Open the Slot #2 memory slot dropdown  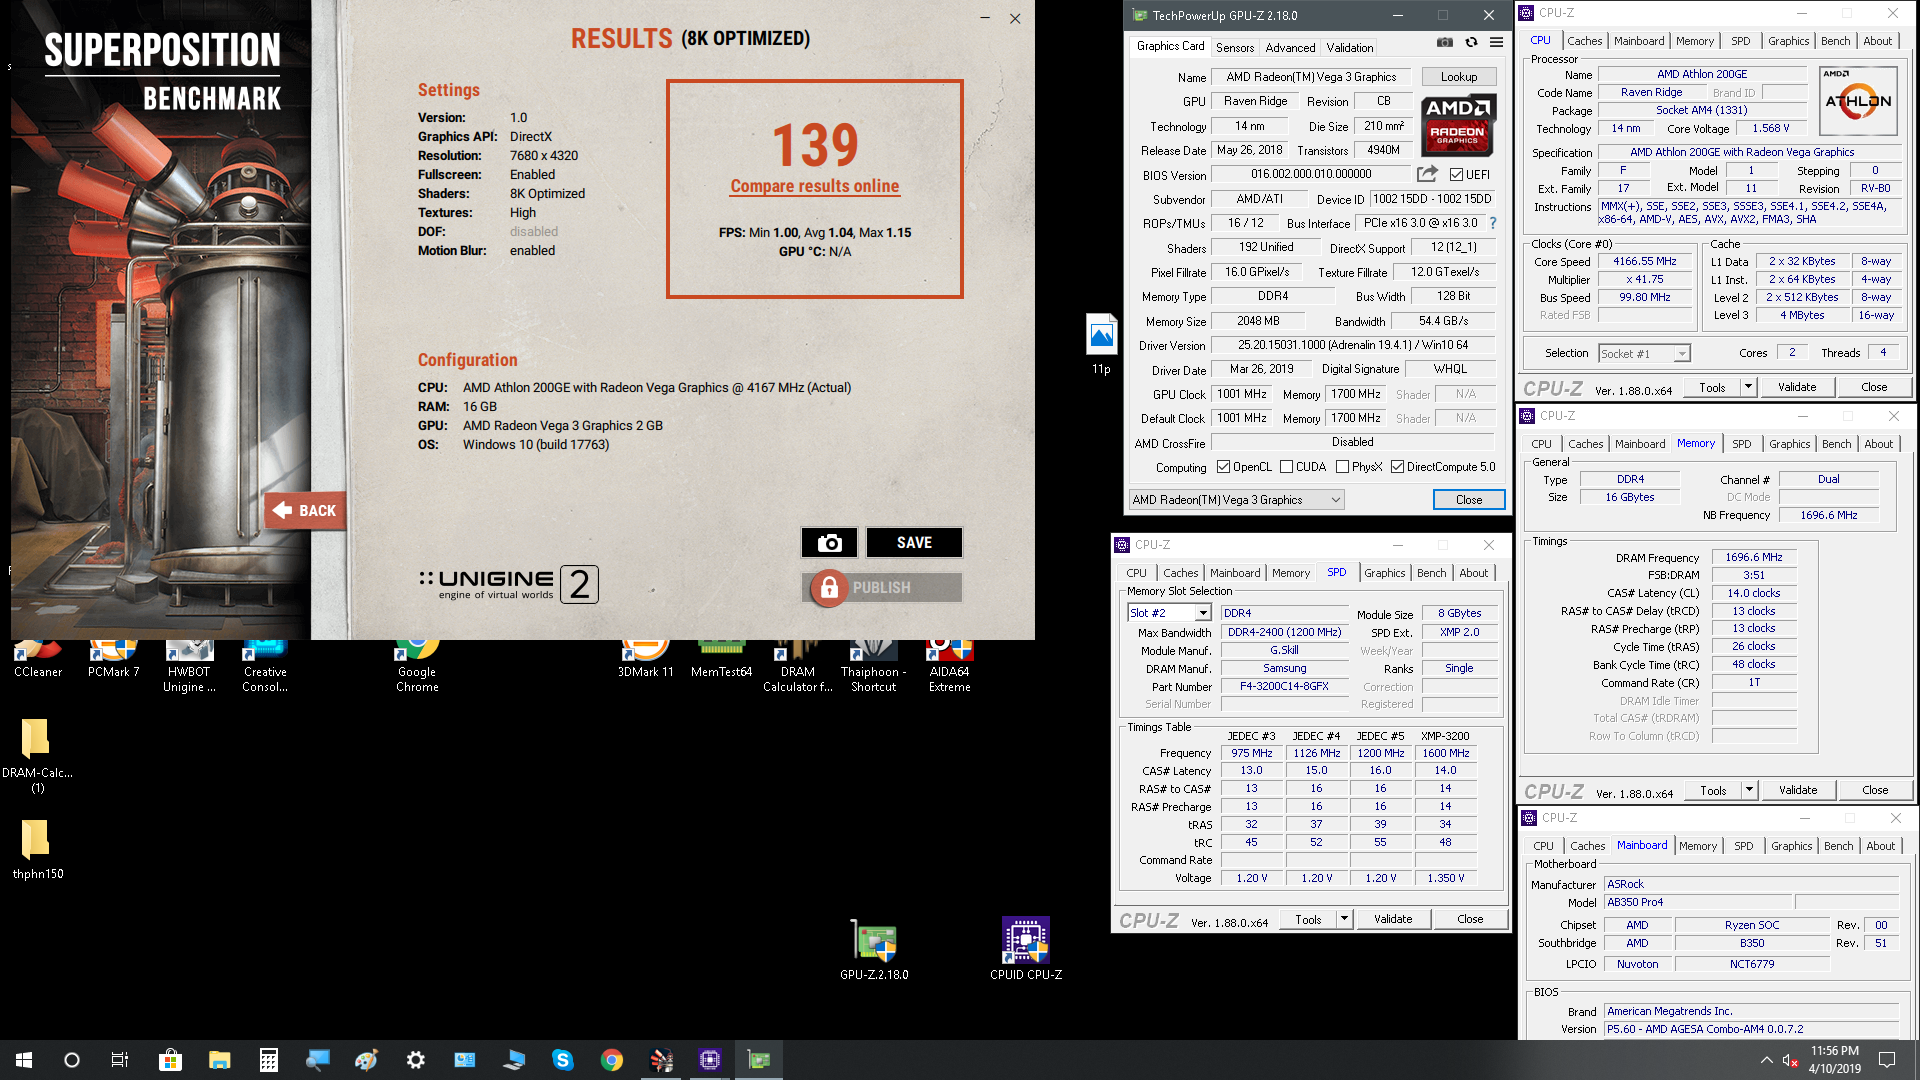point(1169,613)
